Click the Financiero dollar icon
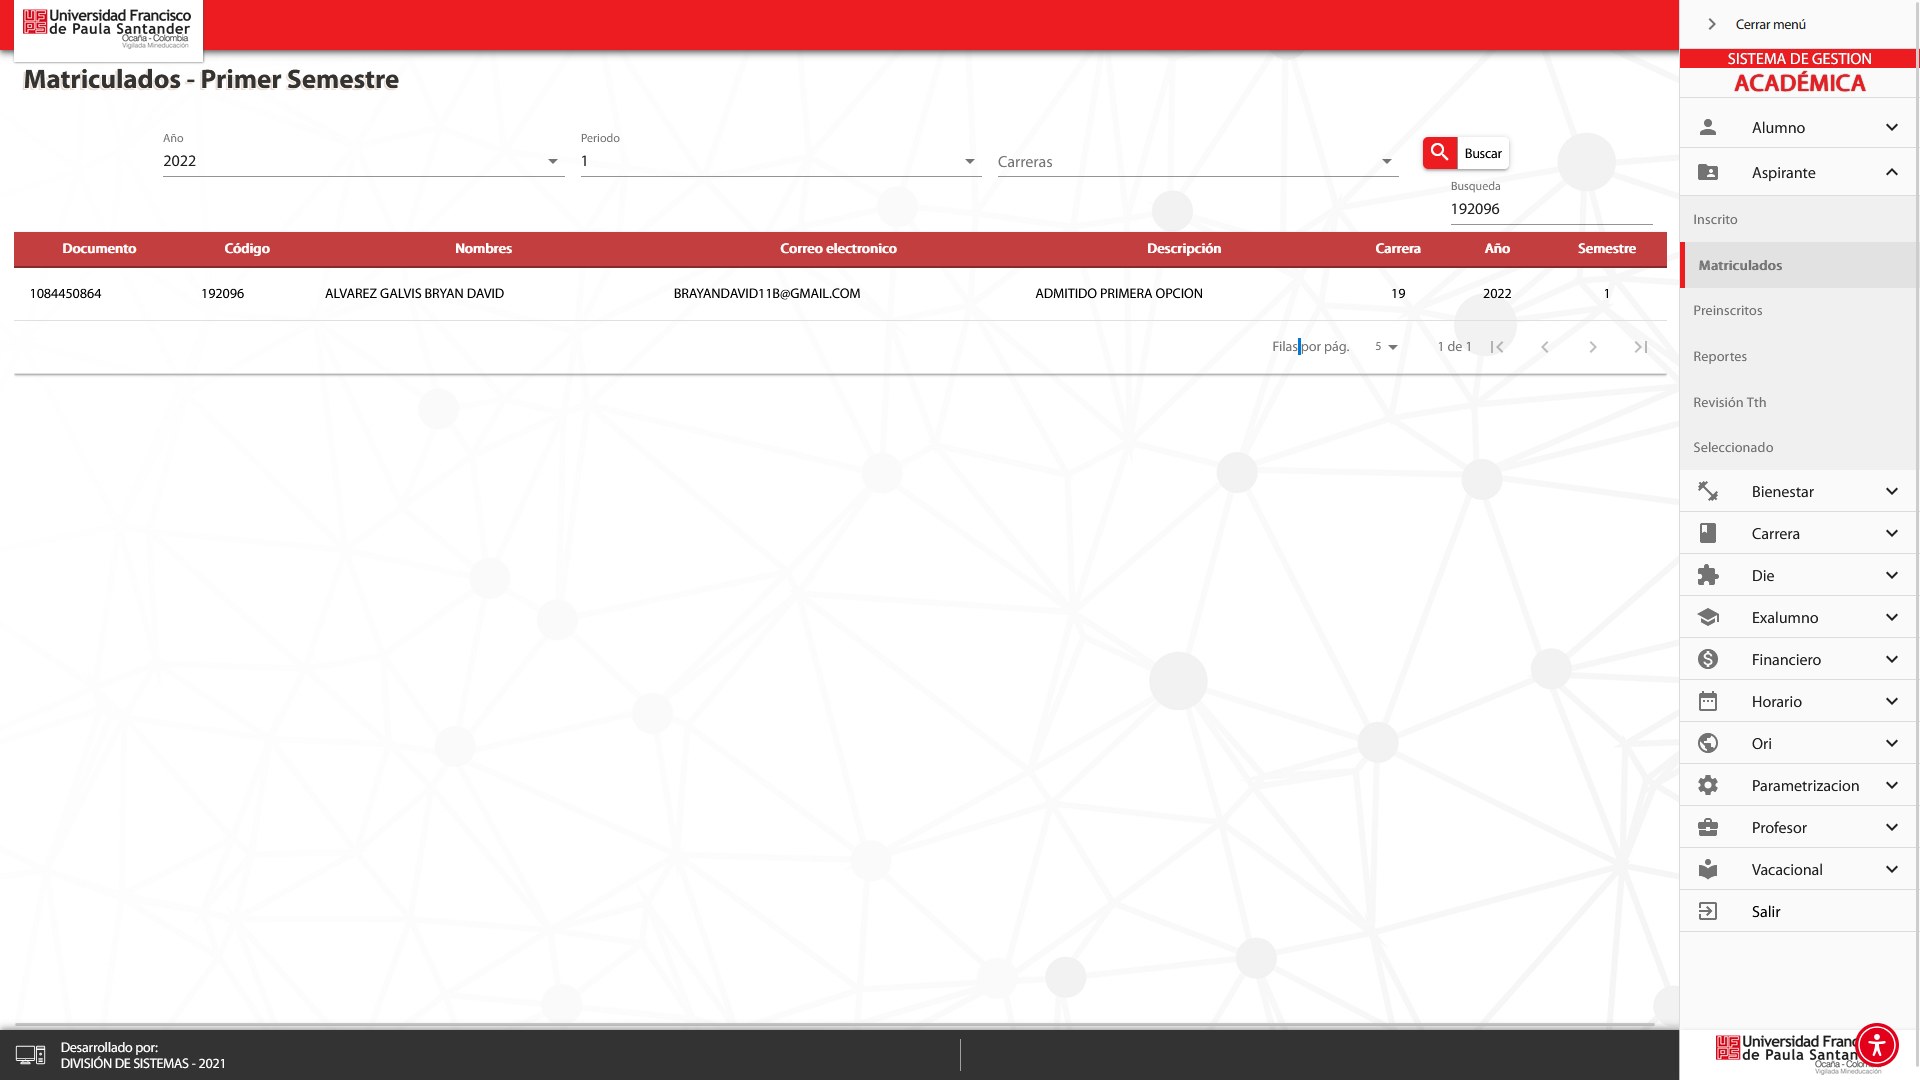Screen dimensions: 1920x1080 tap(1708, 660)
